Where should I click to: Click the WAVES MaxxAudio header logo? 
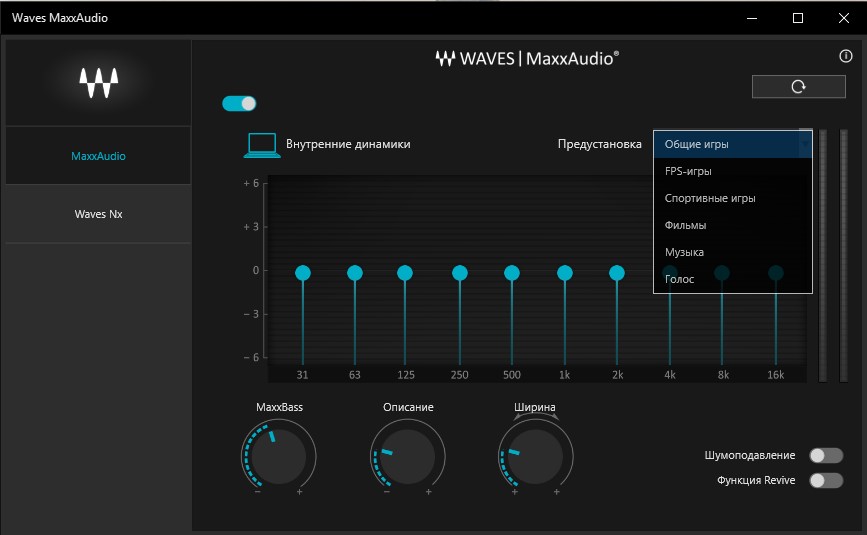click(x=527, y=59)
